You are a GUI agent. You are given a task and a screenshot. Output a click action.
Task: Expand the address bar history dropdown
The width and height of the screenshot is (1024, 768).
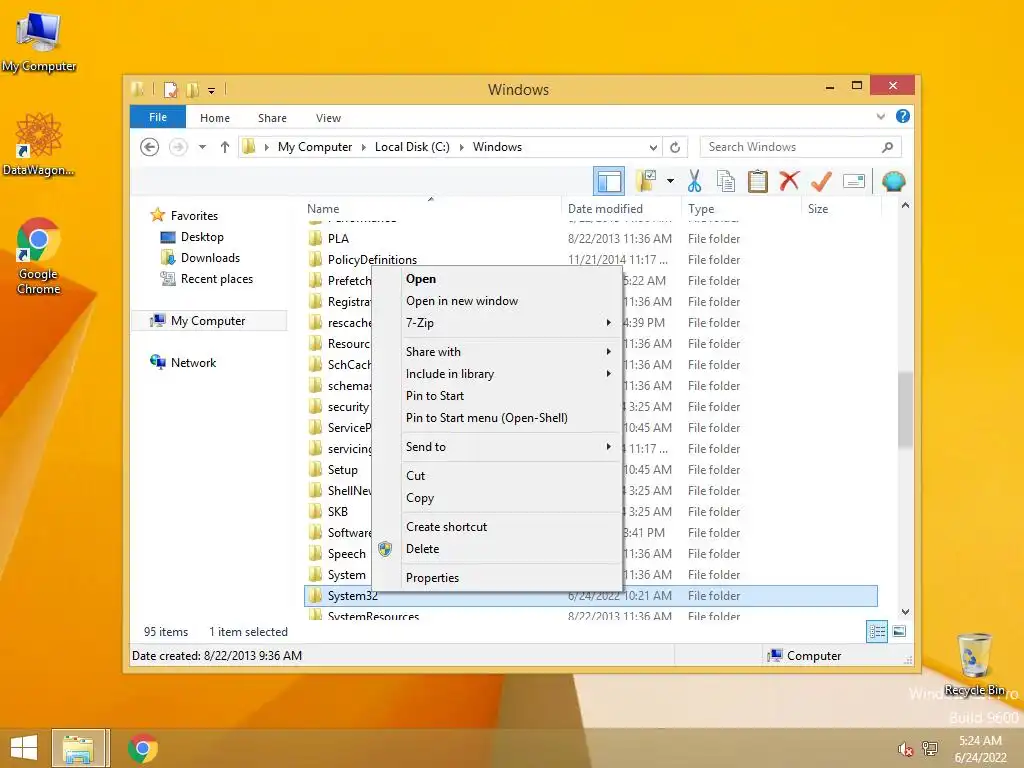coord(653,148)
